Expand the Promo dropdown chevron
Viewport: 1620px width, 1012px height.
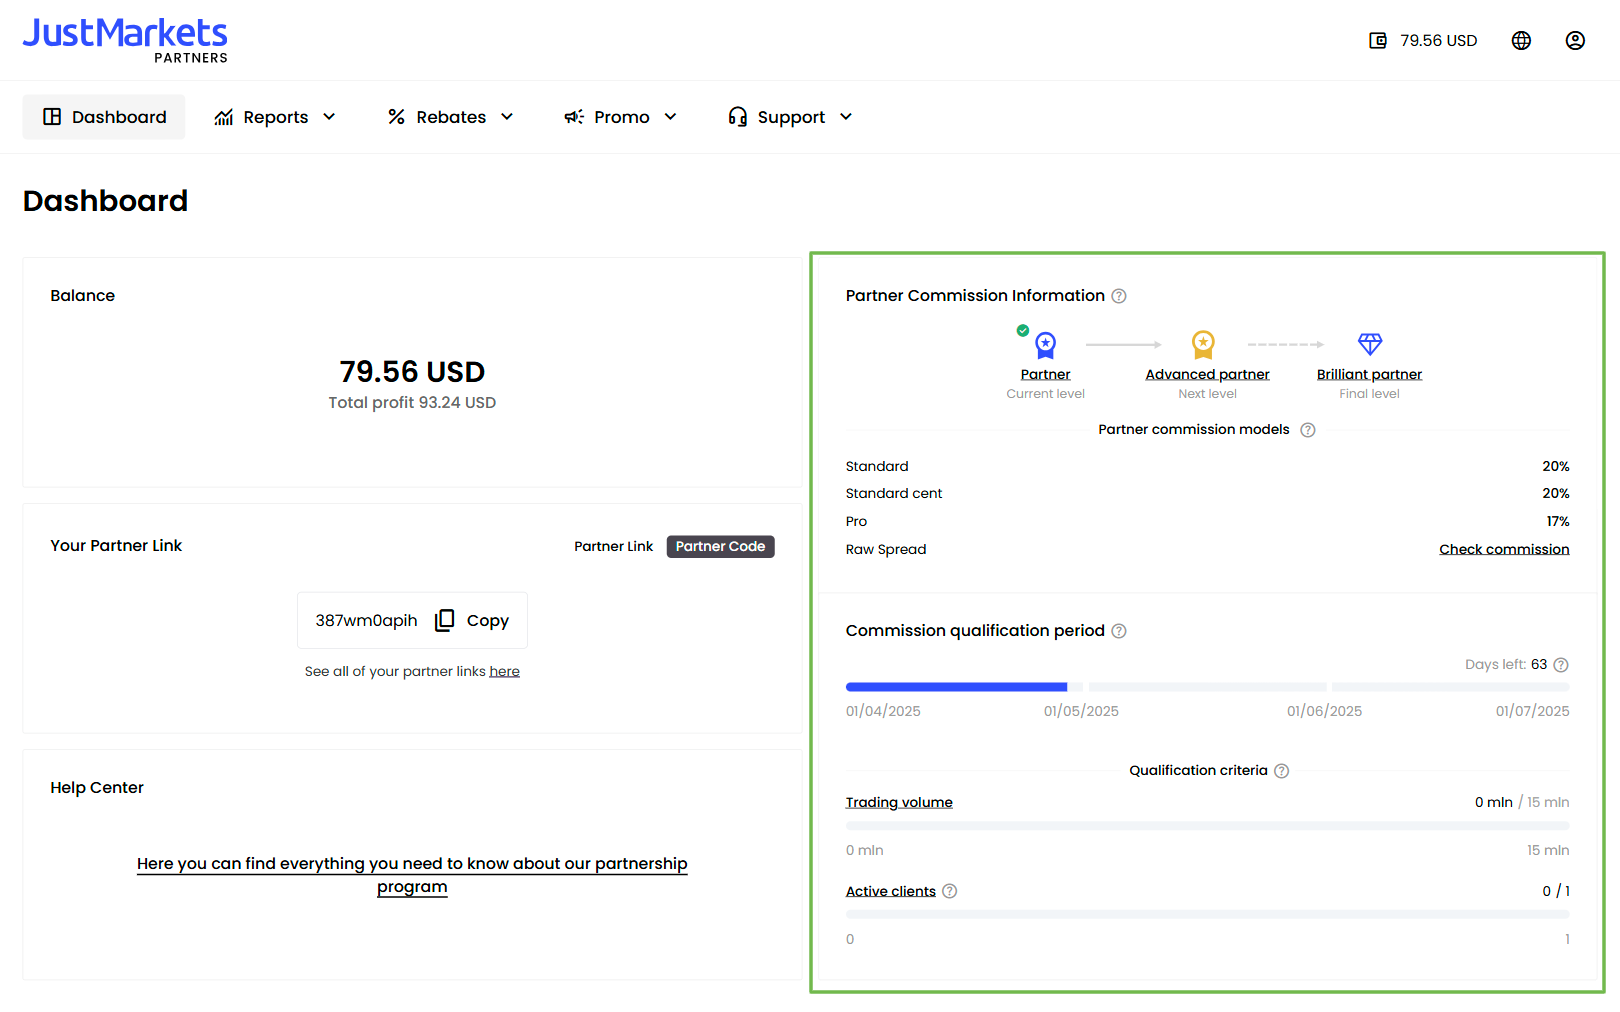pos(670,117)
